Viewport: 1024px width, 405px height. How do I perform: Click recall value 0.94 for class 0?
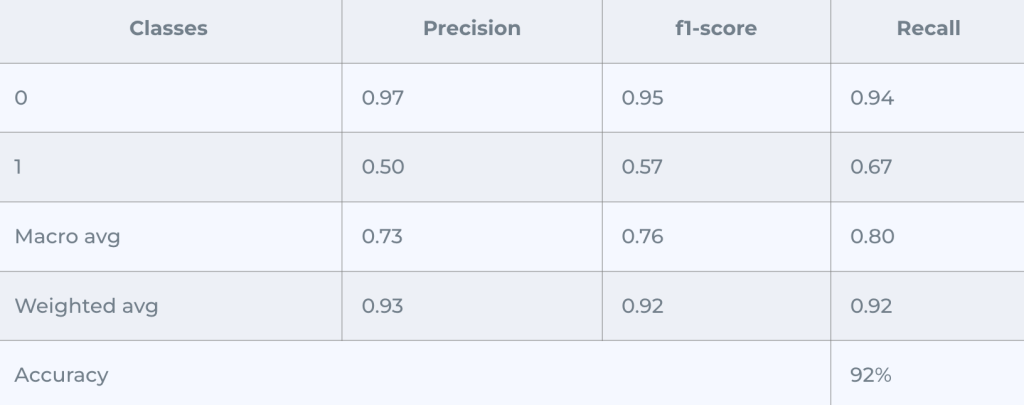[872, 98]
